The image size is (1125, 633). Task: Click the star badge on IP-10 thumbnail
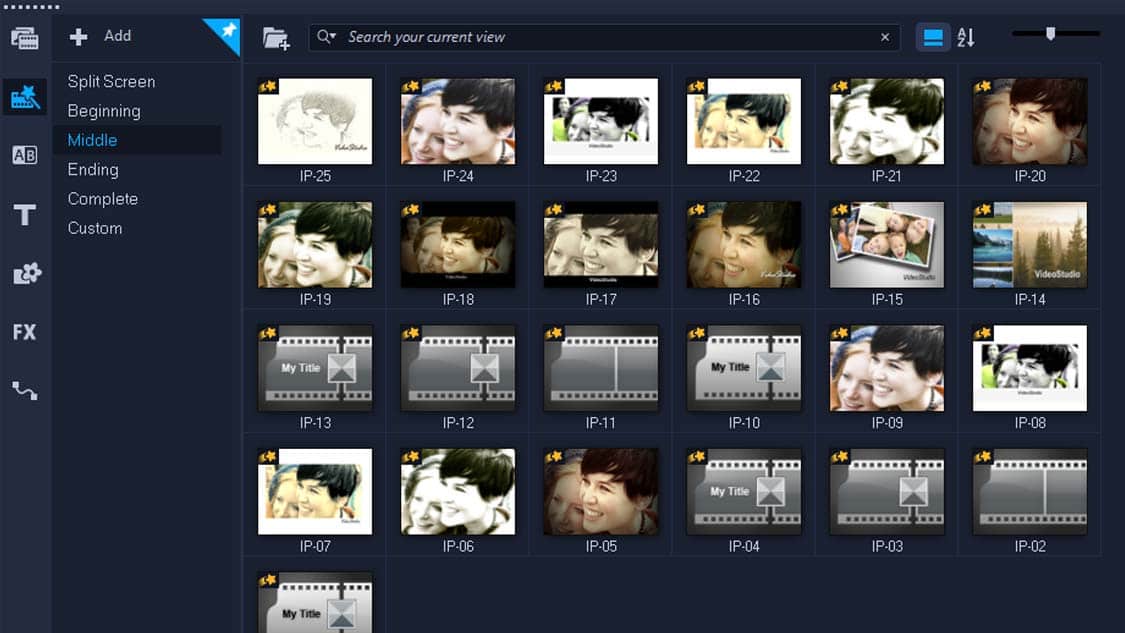click(x=697, y=334)
